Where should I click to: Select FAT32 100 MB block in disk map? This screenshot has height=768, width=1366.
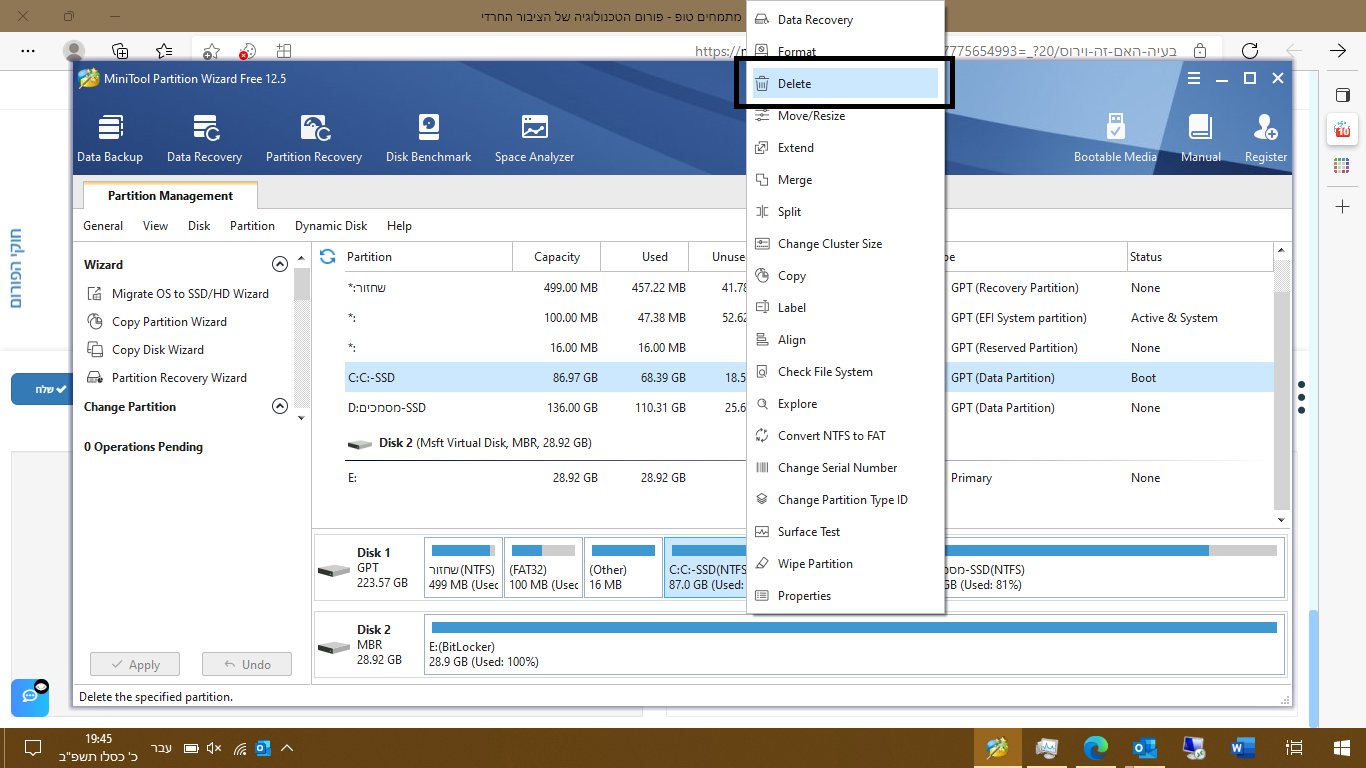pos(542,567)
